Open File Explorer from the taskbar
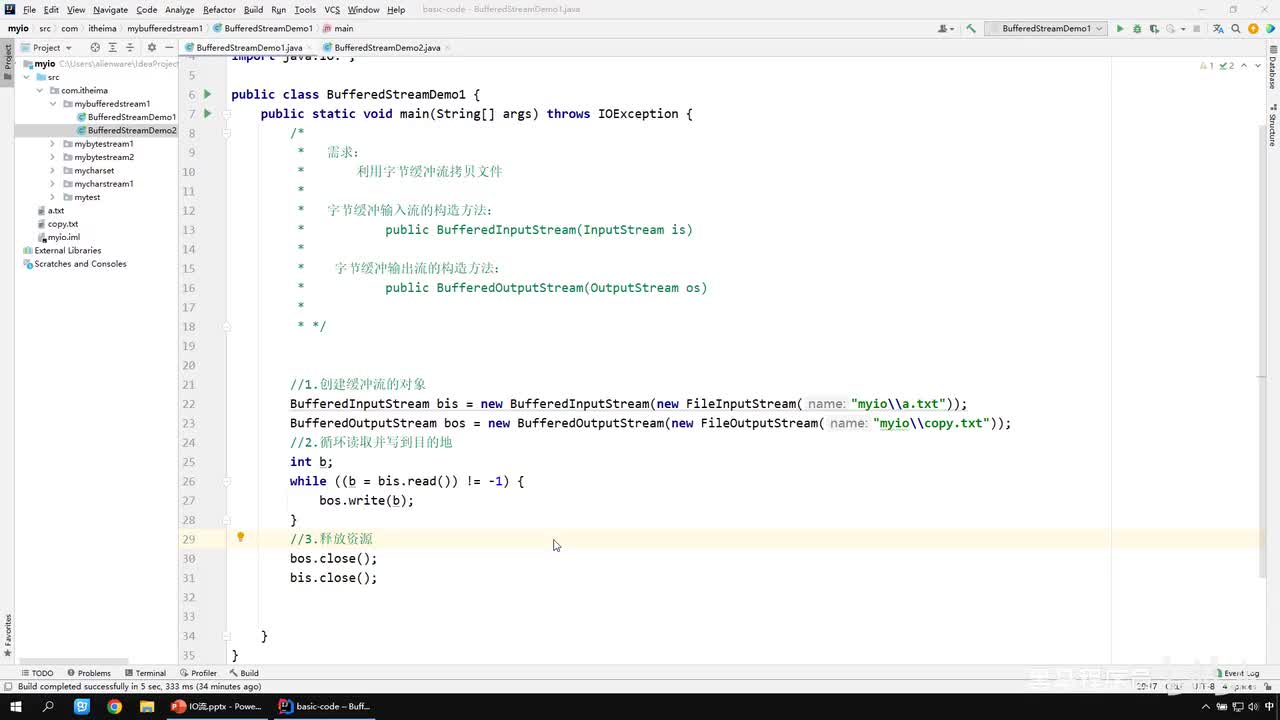1280x720 pixels. click(x=147, y=706)
